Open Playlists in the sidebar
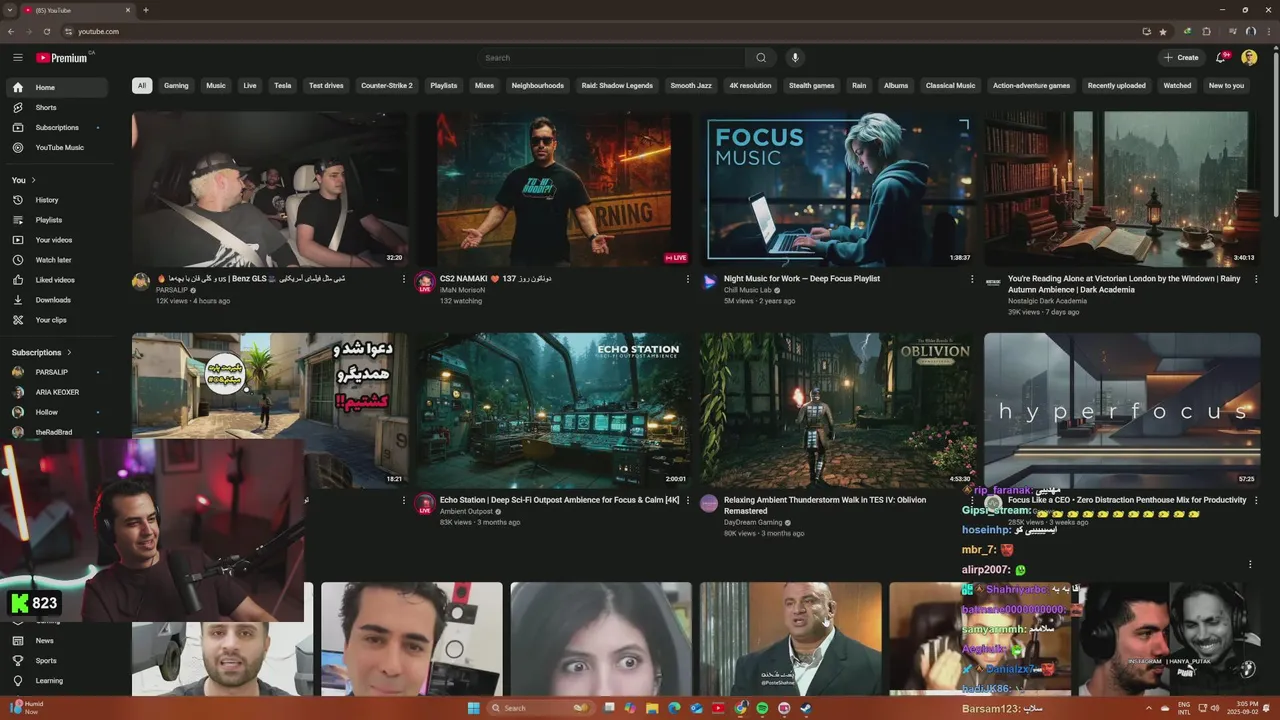1280x720 pixels. pyautogui.click(x=58, y=220)
